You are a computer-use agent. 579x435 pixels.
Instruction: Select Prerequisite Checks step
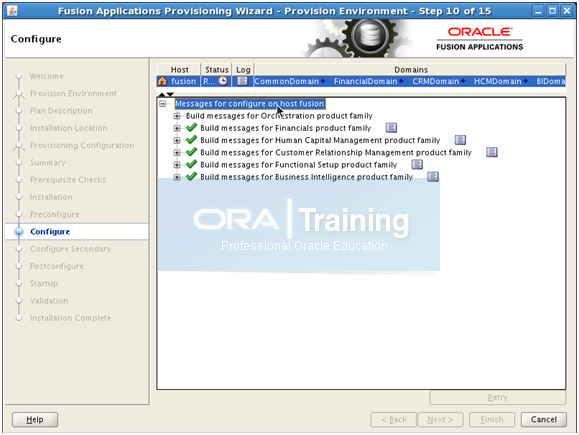68,180
